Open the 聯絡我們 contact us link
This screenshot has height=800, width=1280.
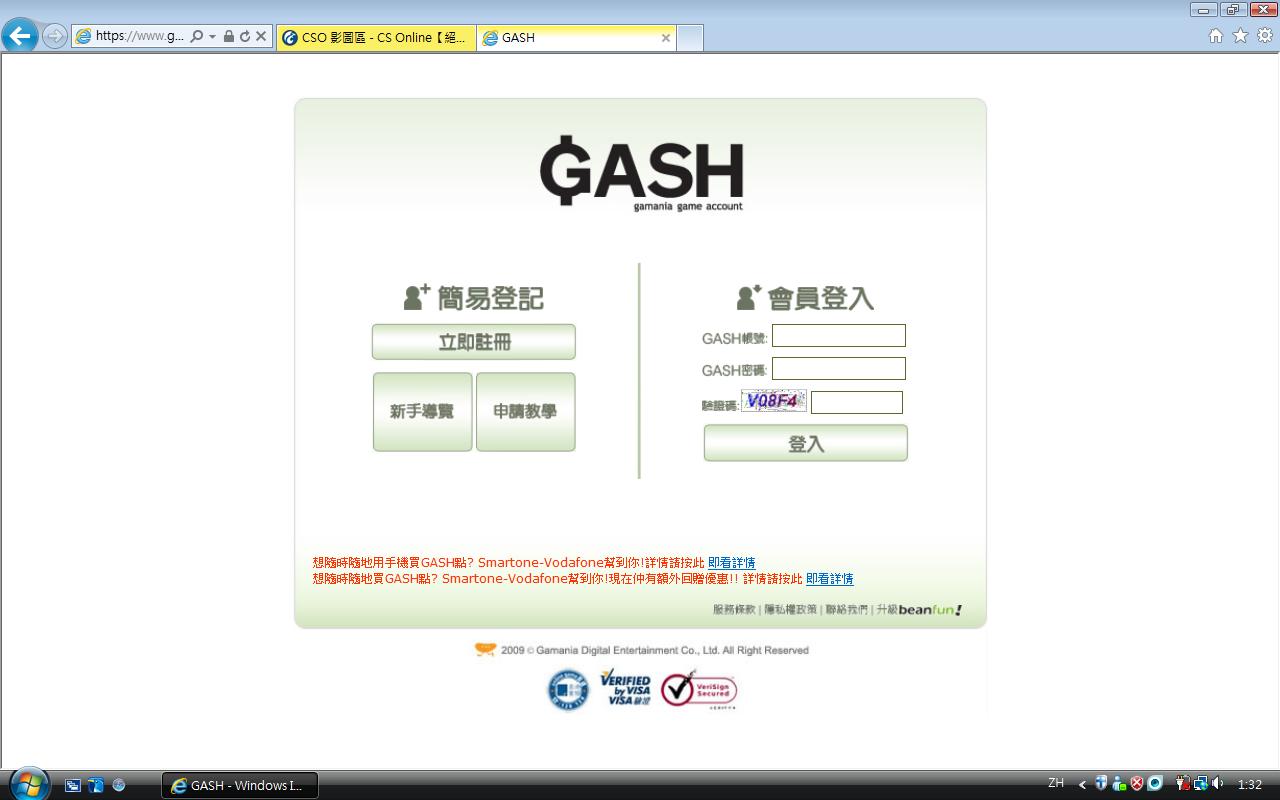847,610
